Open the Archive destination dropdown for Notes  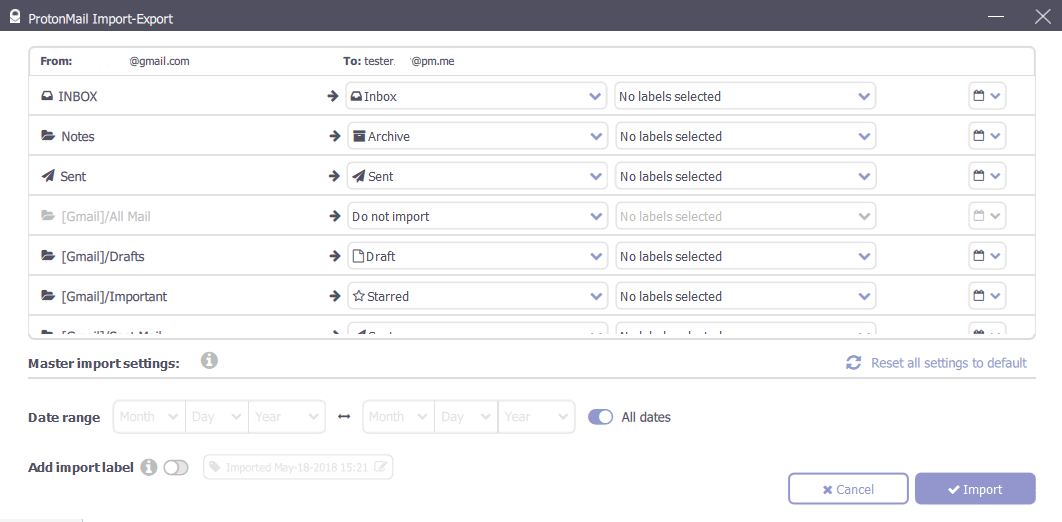477,136
